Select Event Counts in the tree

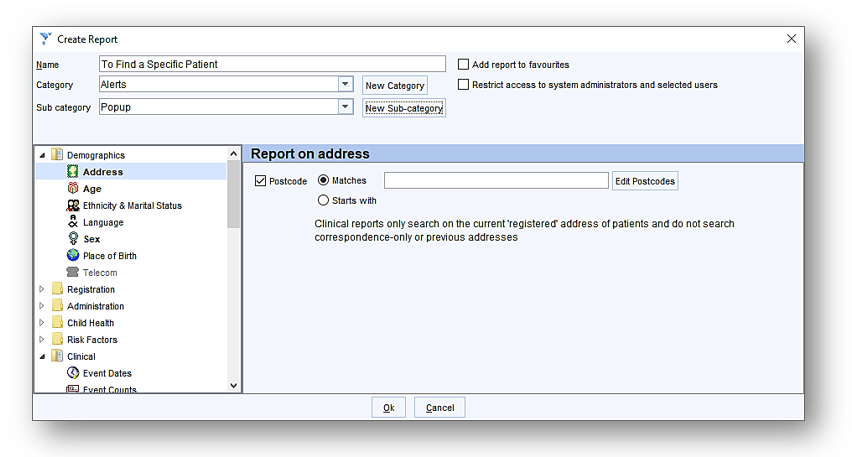click(x=110, y=389)
